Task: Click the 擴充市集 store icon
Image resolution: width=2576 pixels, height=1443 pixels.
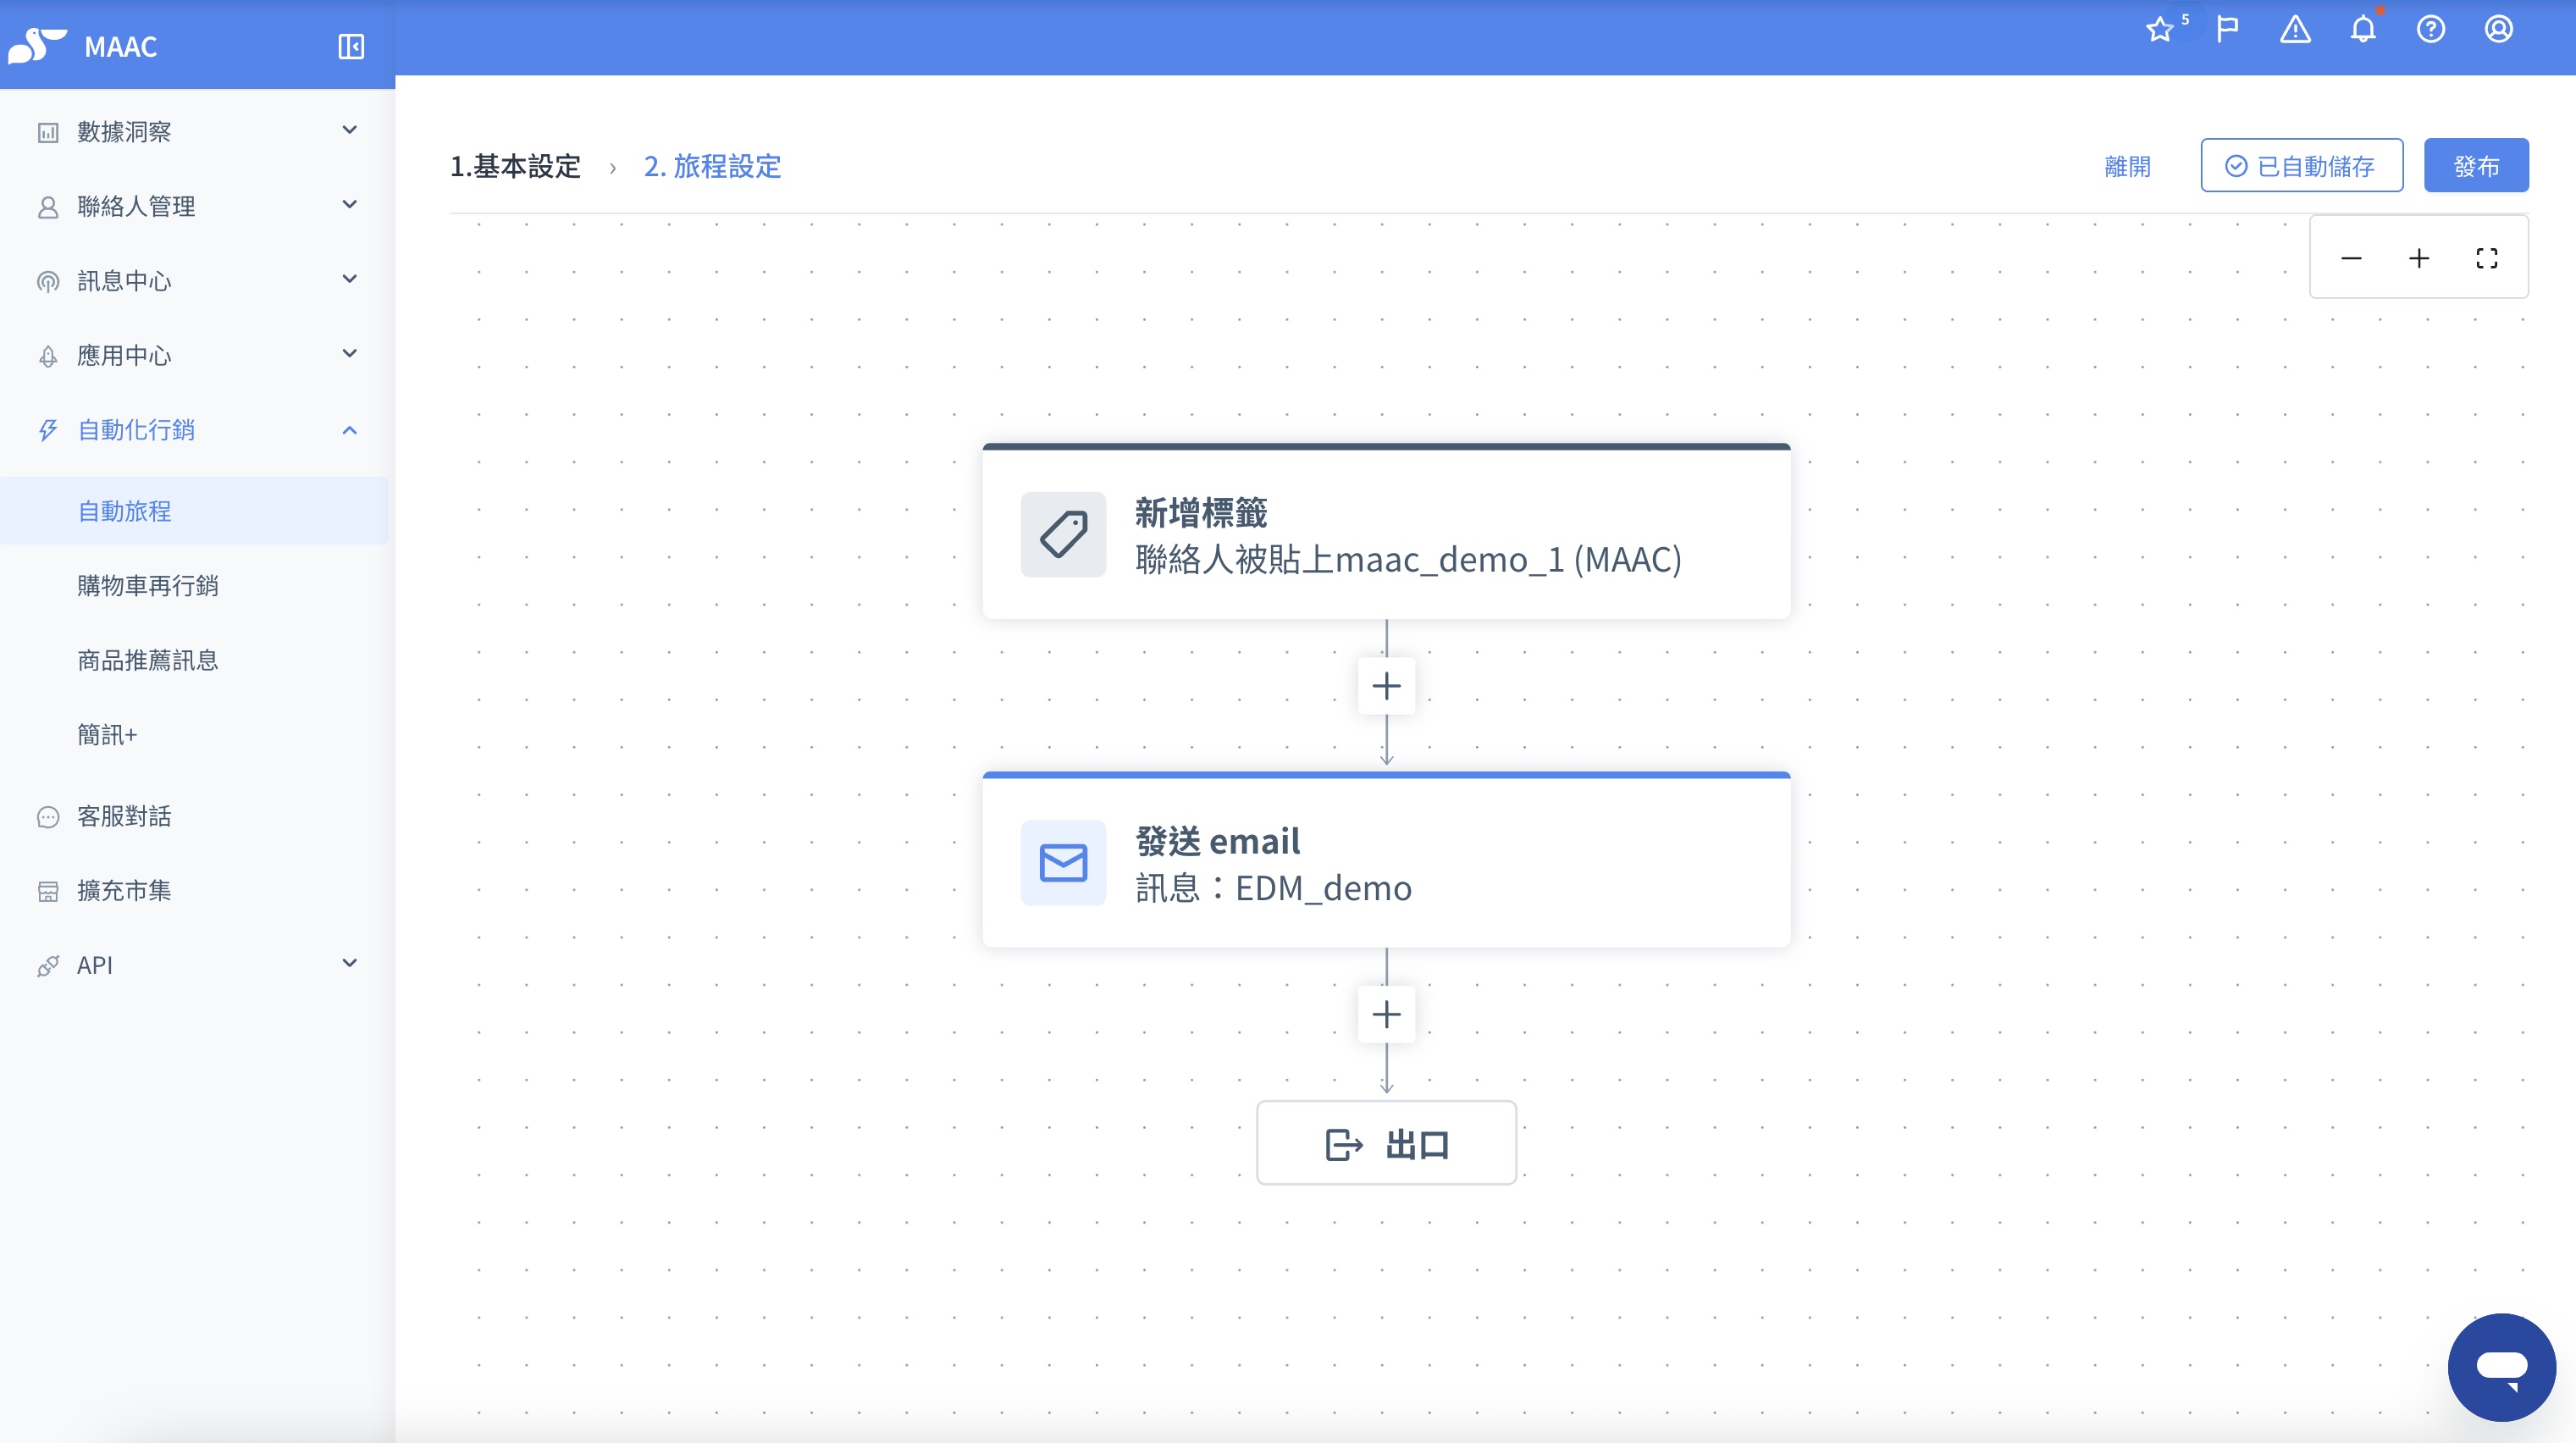Action: click(47, 891)
